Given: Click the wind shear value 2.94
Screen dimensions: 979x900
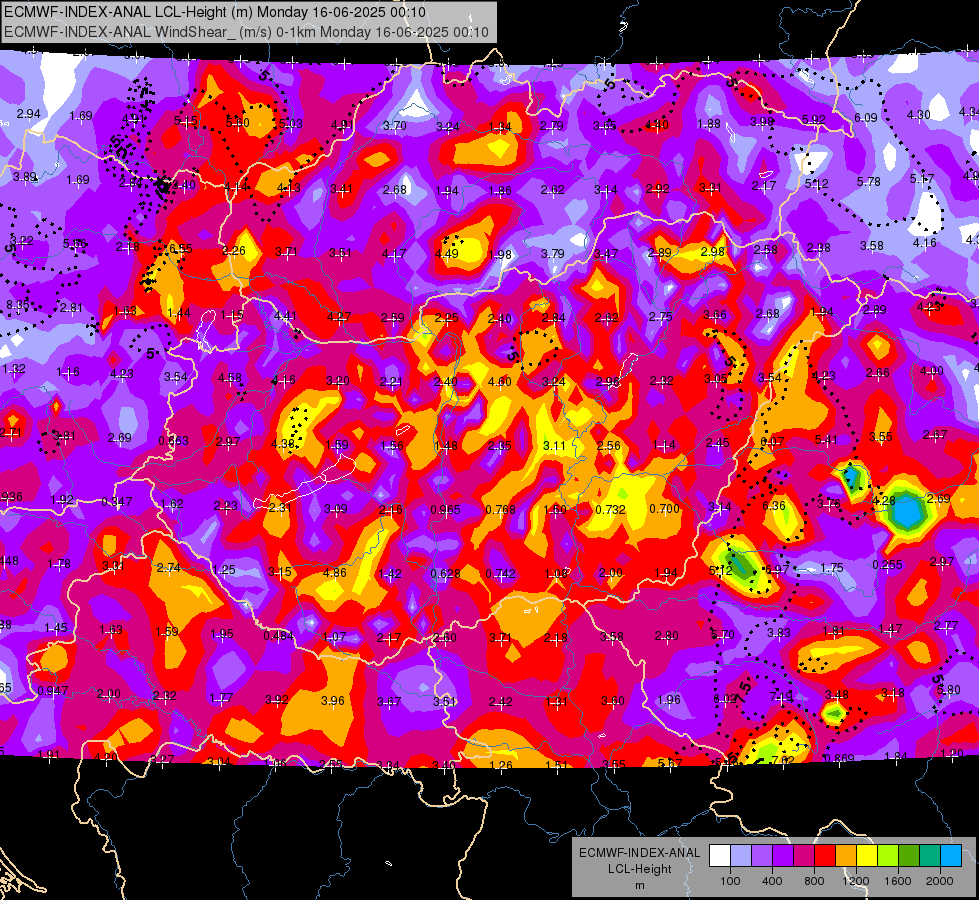Looking at the screenshot, I should coord(29,114).
